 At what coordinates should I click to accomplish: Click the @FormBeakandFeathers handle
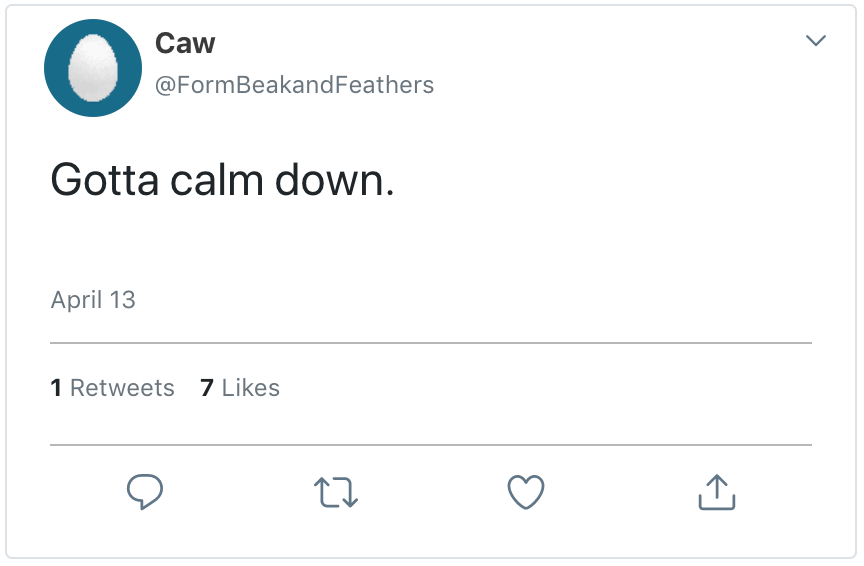pos(294,85)
